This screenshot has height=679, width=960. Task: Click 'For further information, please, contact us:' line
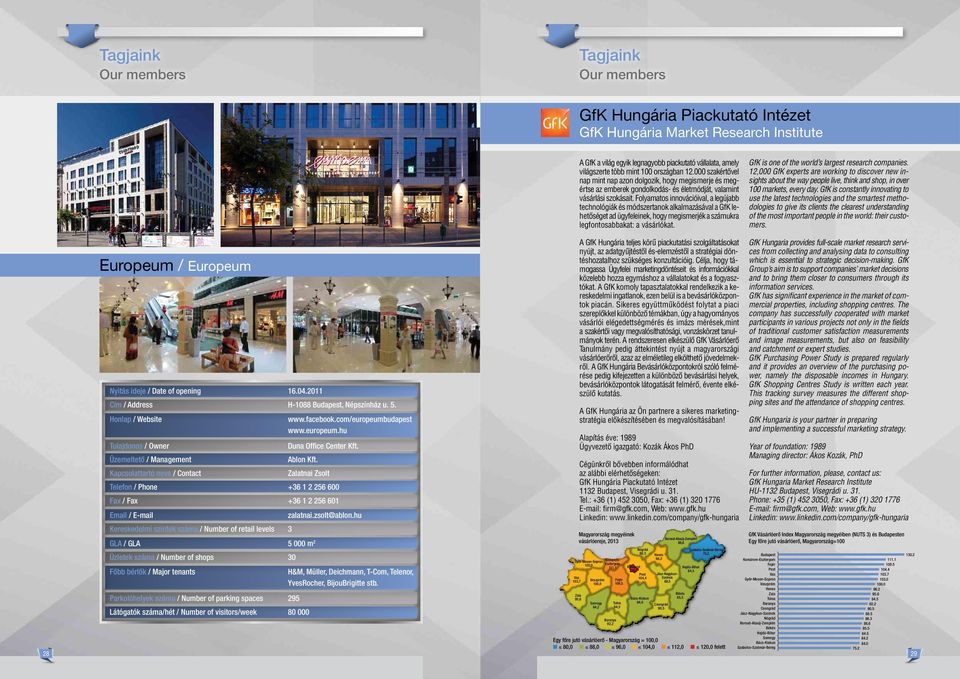[815, 473]
